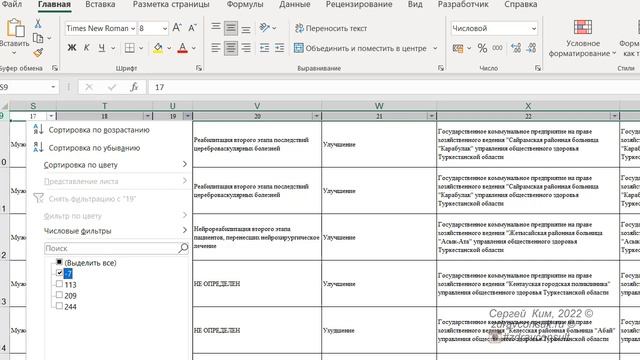Apply comma thousands separator 000 format
Screen dimensions: 640x360
pos(497,48)
